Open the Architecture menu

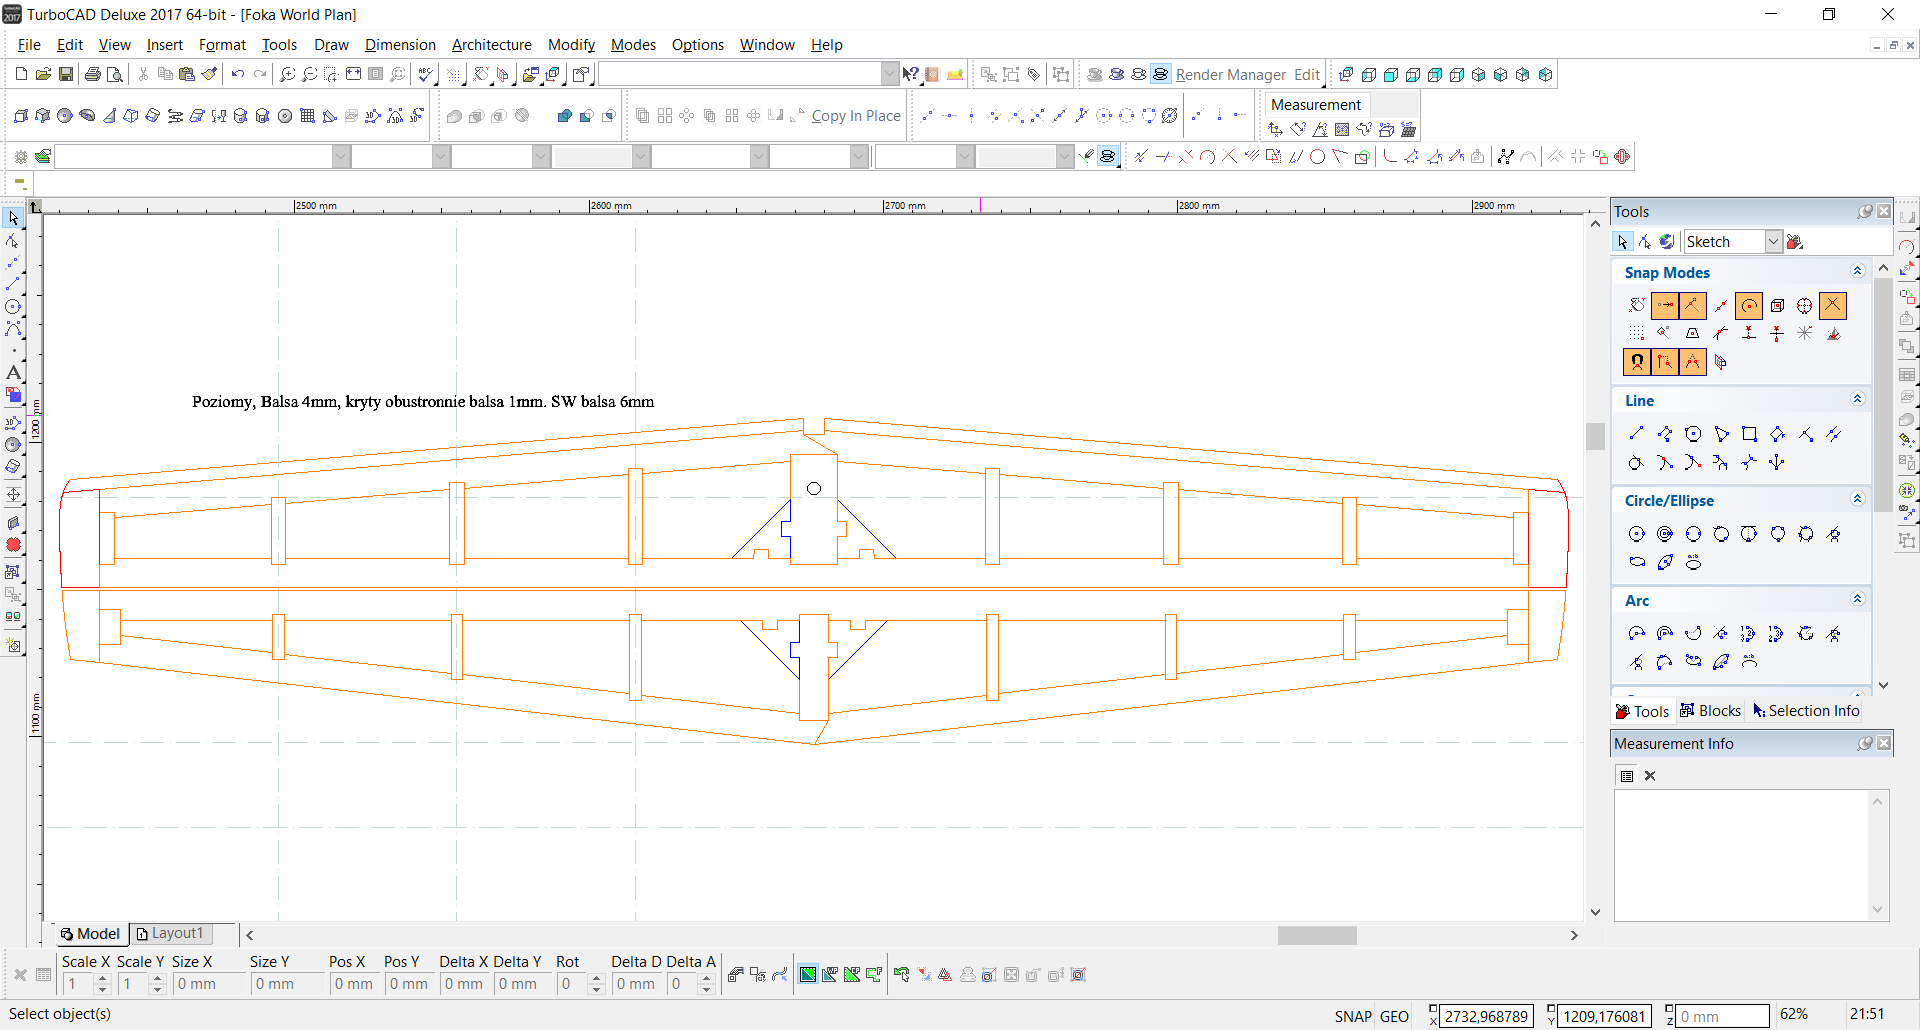(x=491, y=45)
